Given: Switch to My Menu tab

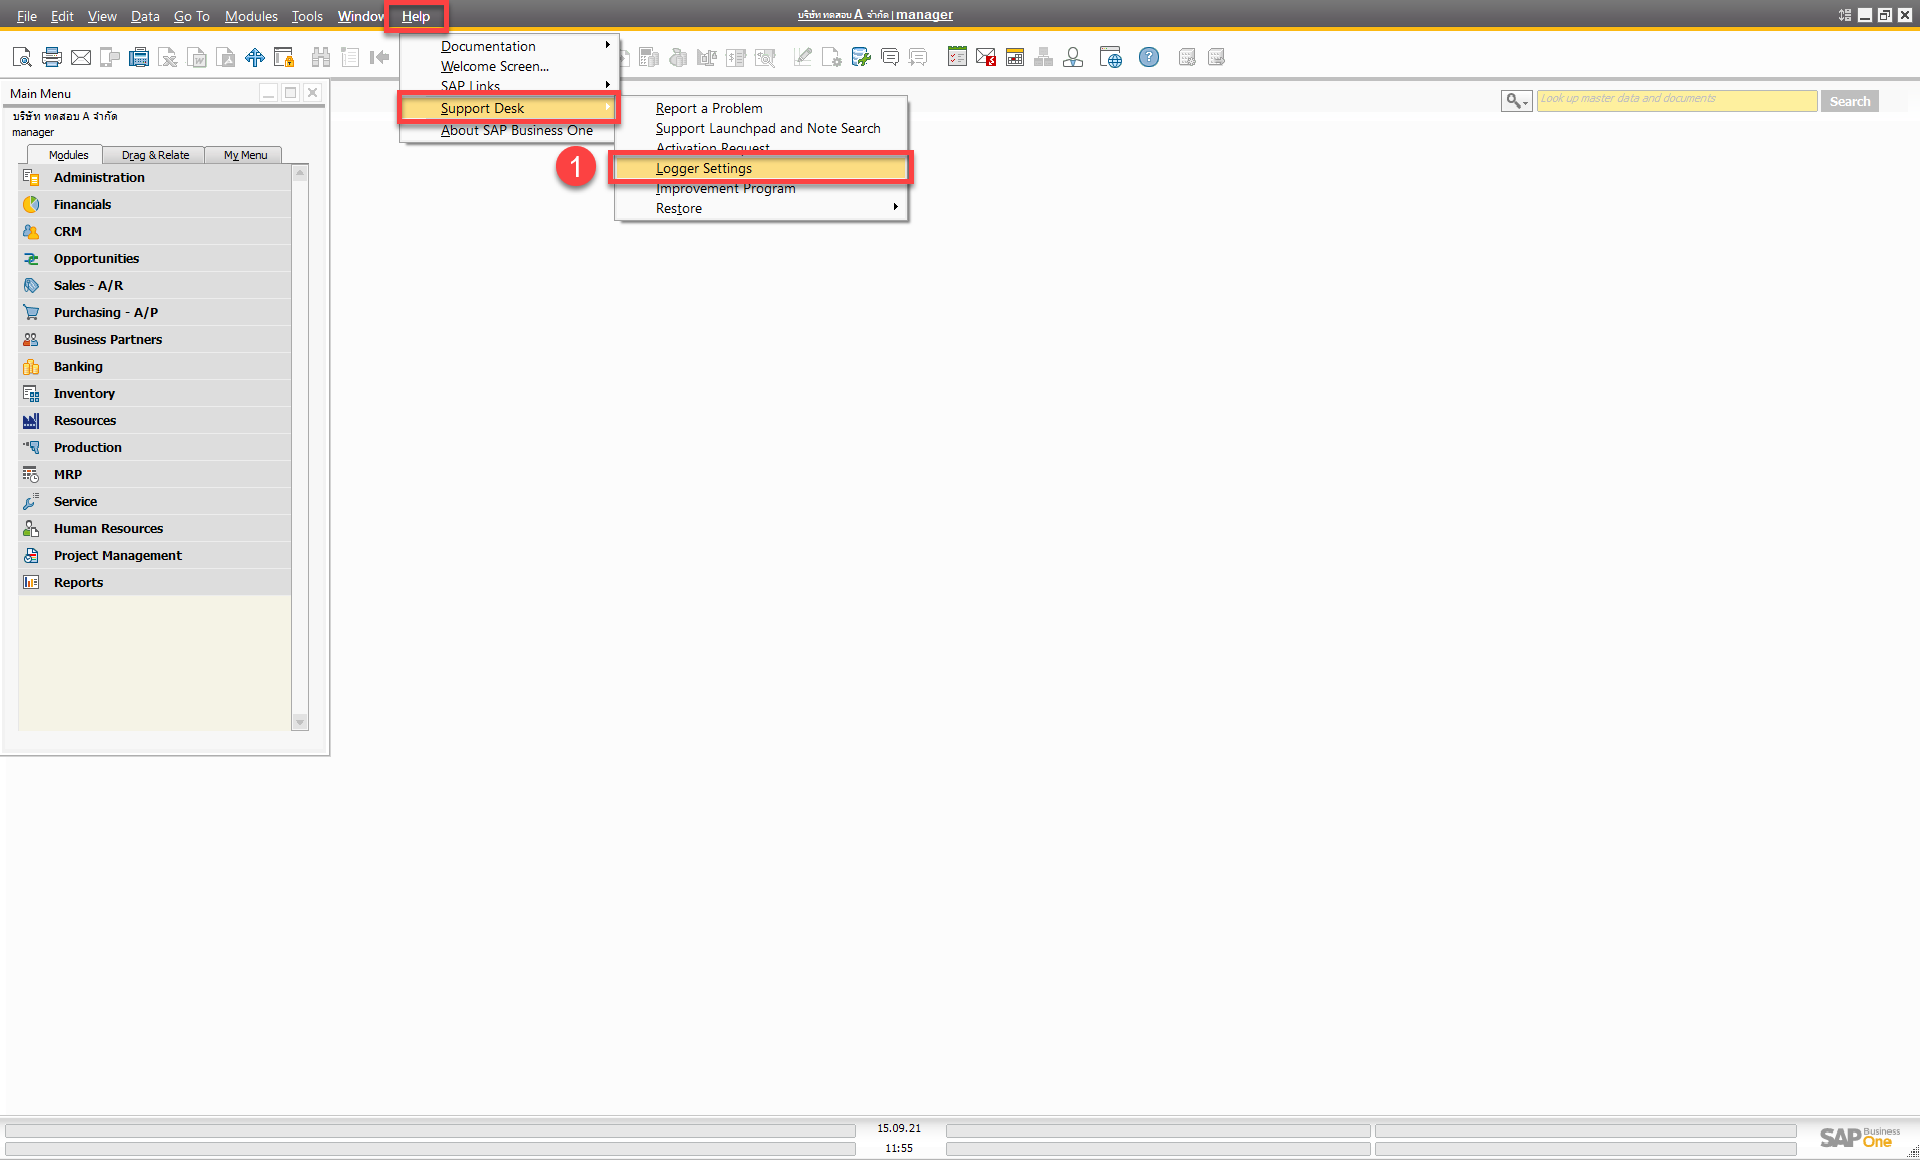Looking at the screenshot, I should click(x=245, y=155).
